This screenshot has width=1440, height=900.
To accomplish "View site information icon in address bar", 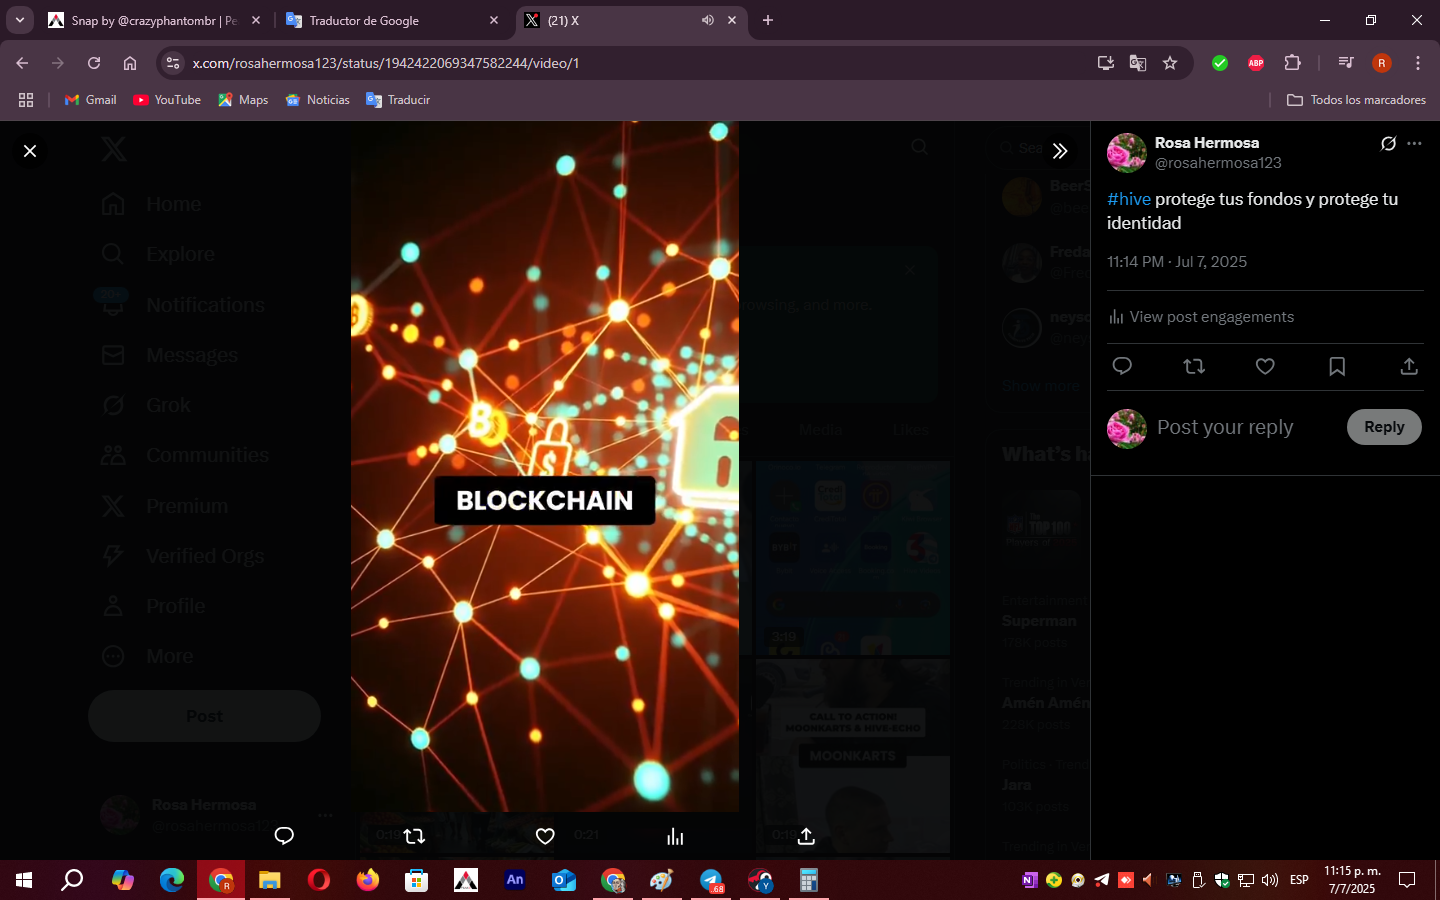I will coord(173,63).
